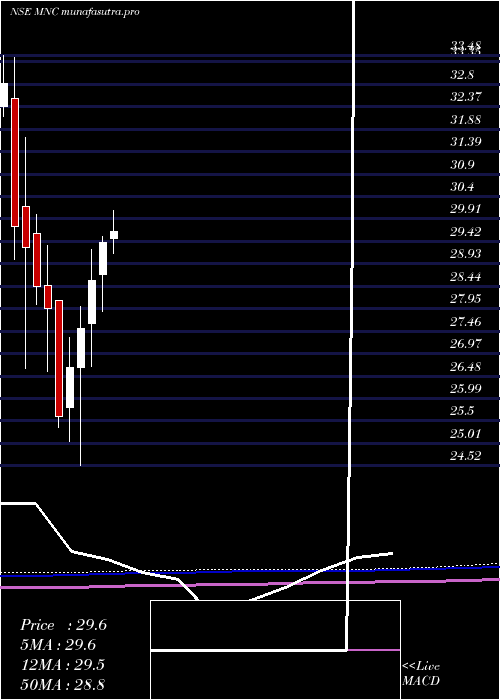Click the 'Price : 29.6' readout
Screen dimensions: 500x700
click(63, 625)
